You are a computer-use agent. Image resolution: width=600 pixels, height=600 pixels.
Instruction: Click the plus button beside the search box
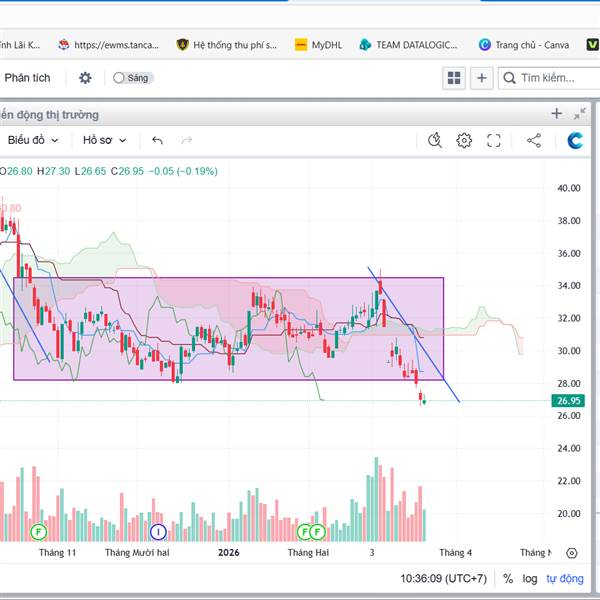coord(482,77)
